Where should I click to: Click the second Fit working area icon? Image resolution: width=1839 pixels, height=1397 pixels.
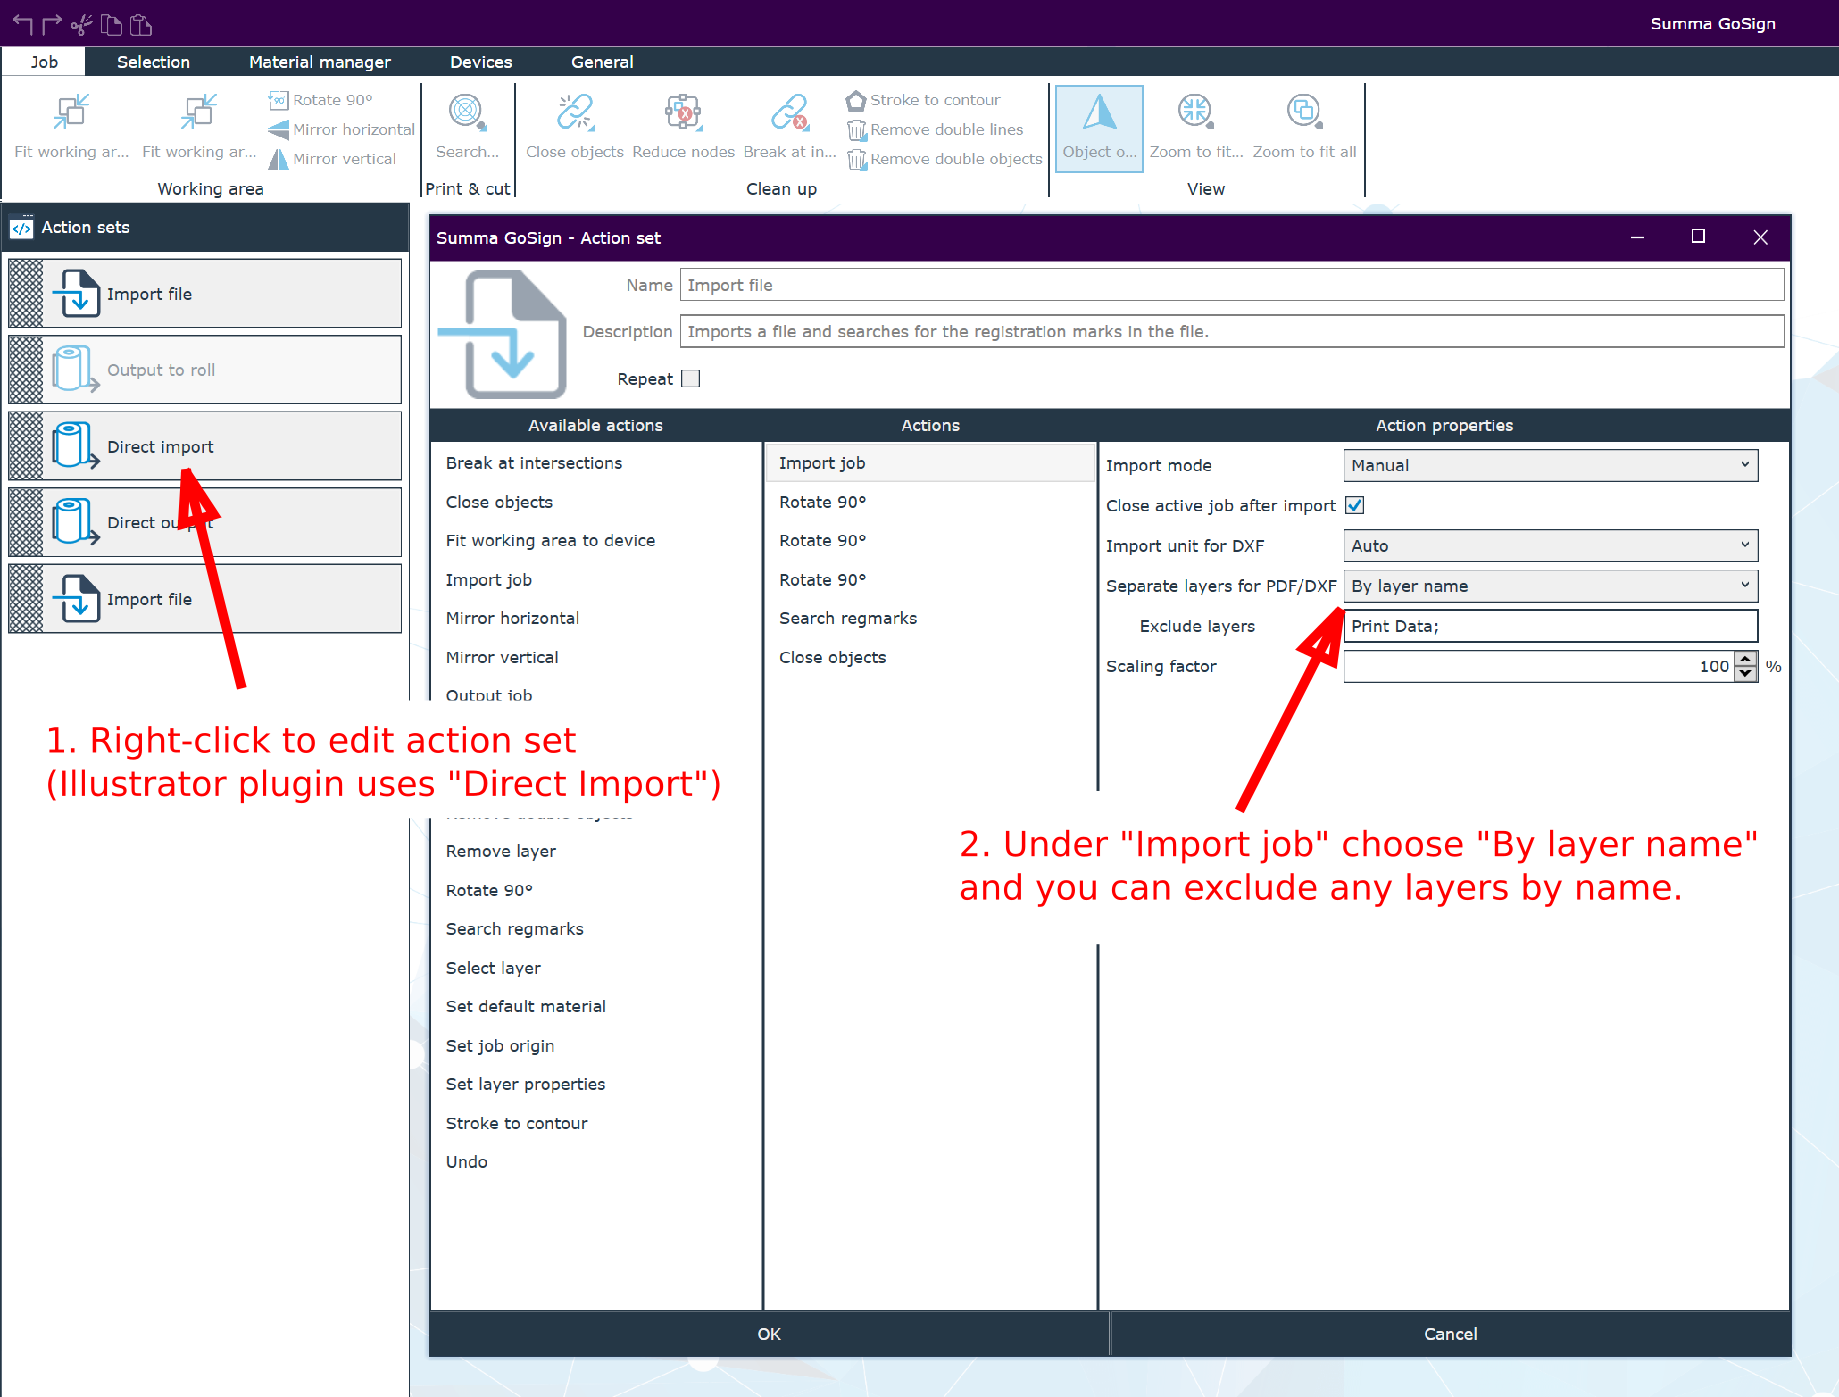coord(199,112)
